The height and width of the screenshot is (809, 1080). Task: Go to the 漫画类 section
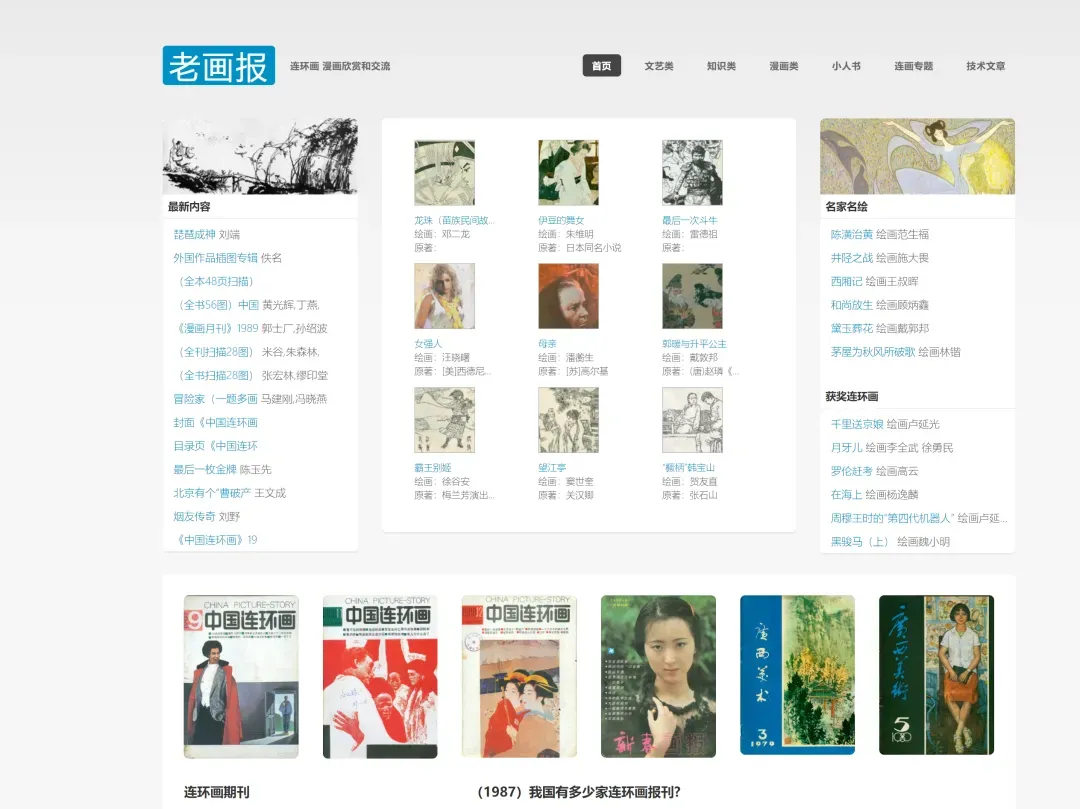(x=783, y=66)
